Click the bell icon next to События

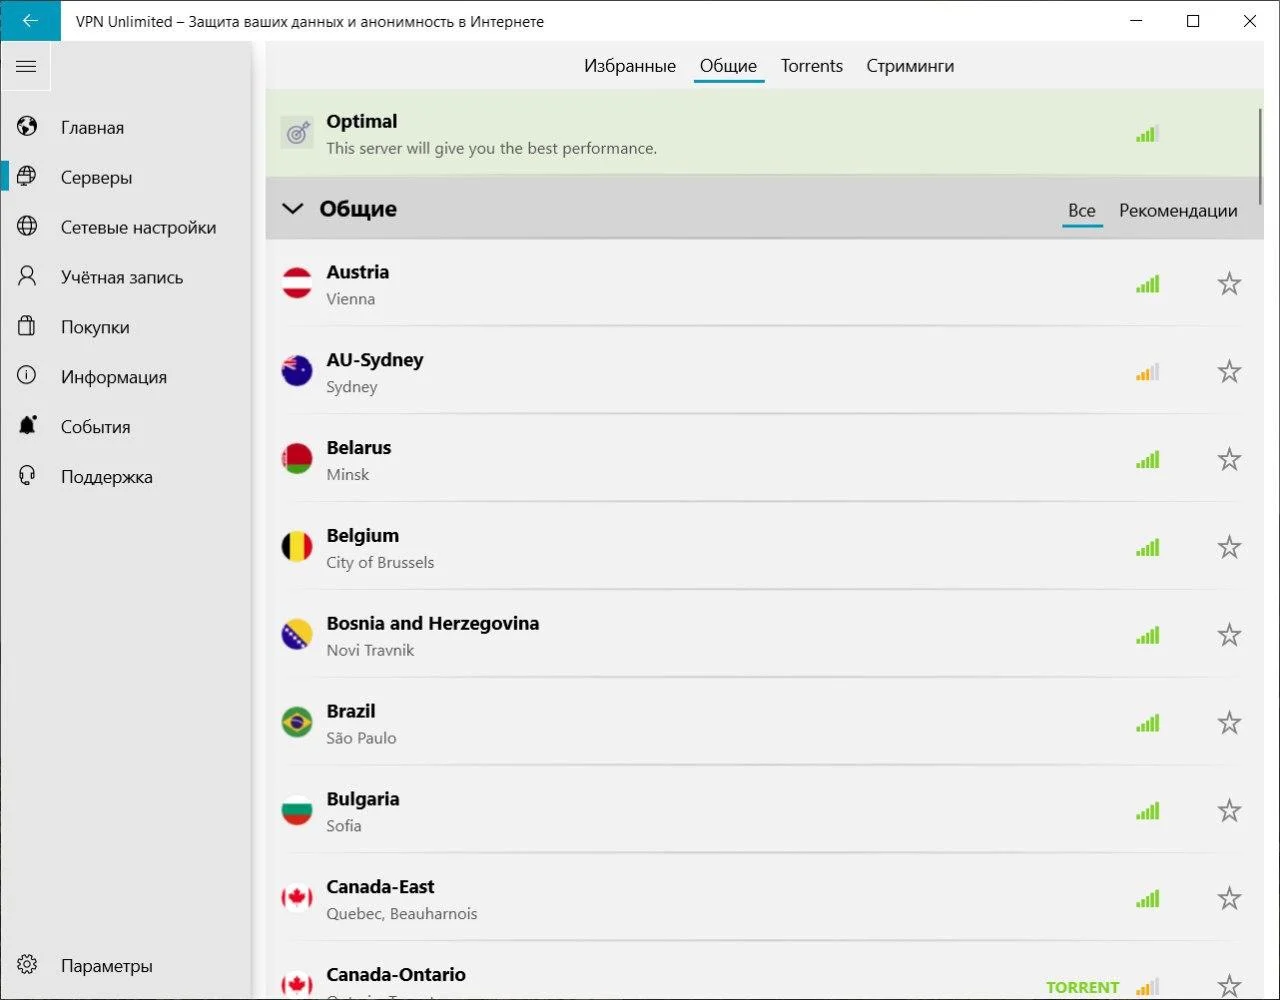pyautogui.click(x=27, y=426)
